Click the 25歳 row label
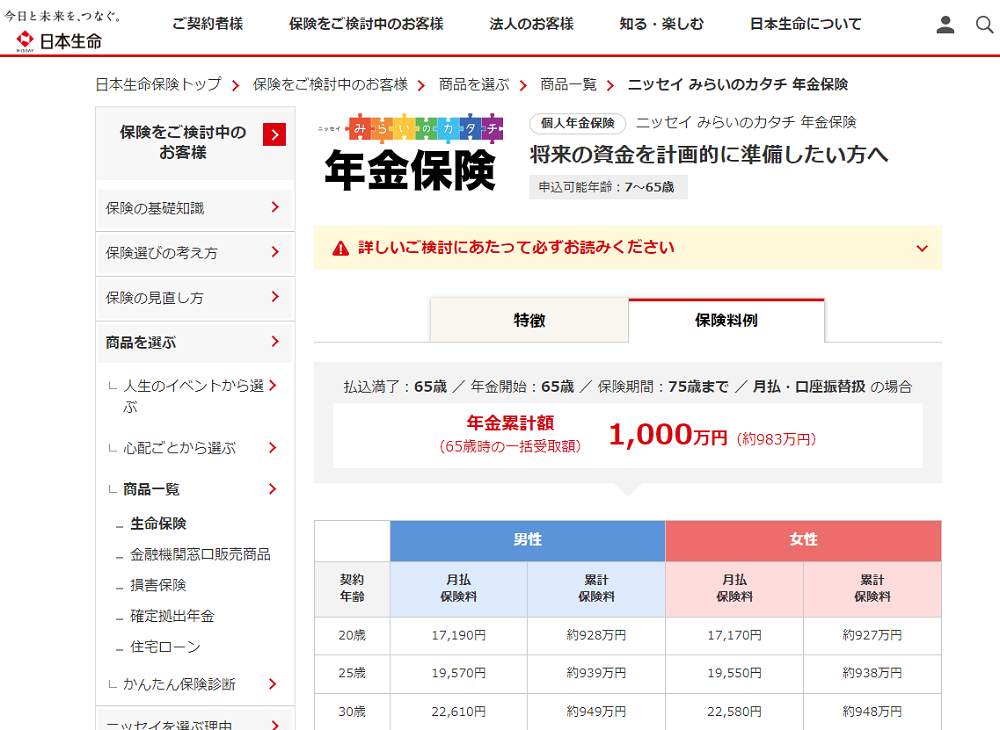The height and width of the screenshot is (730, 1000). (352, 673)
